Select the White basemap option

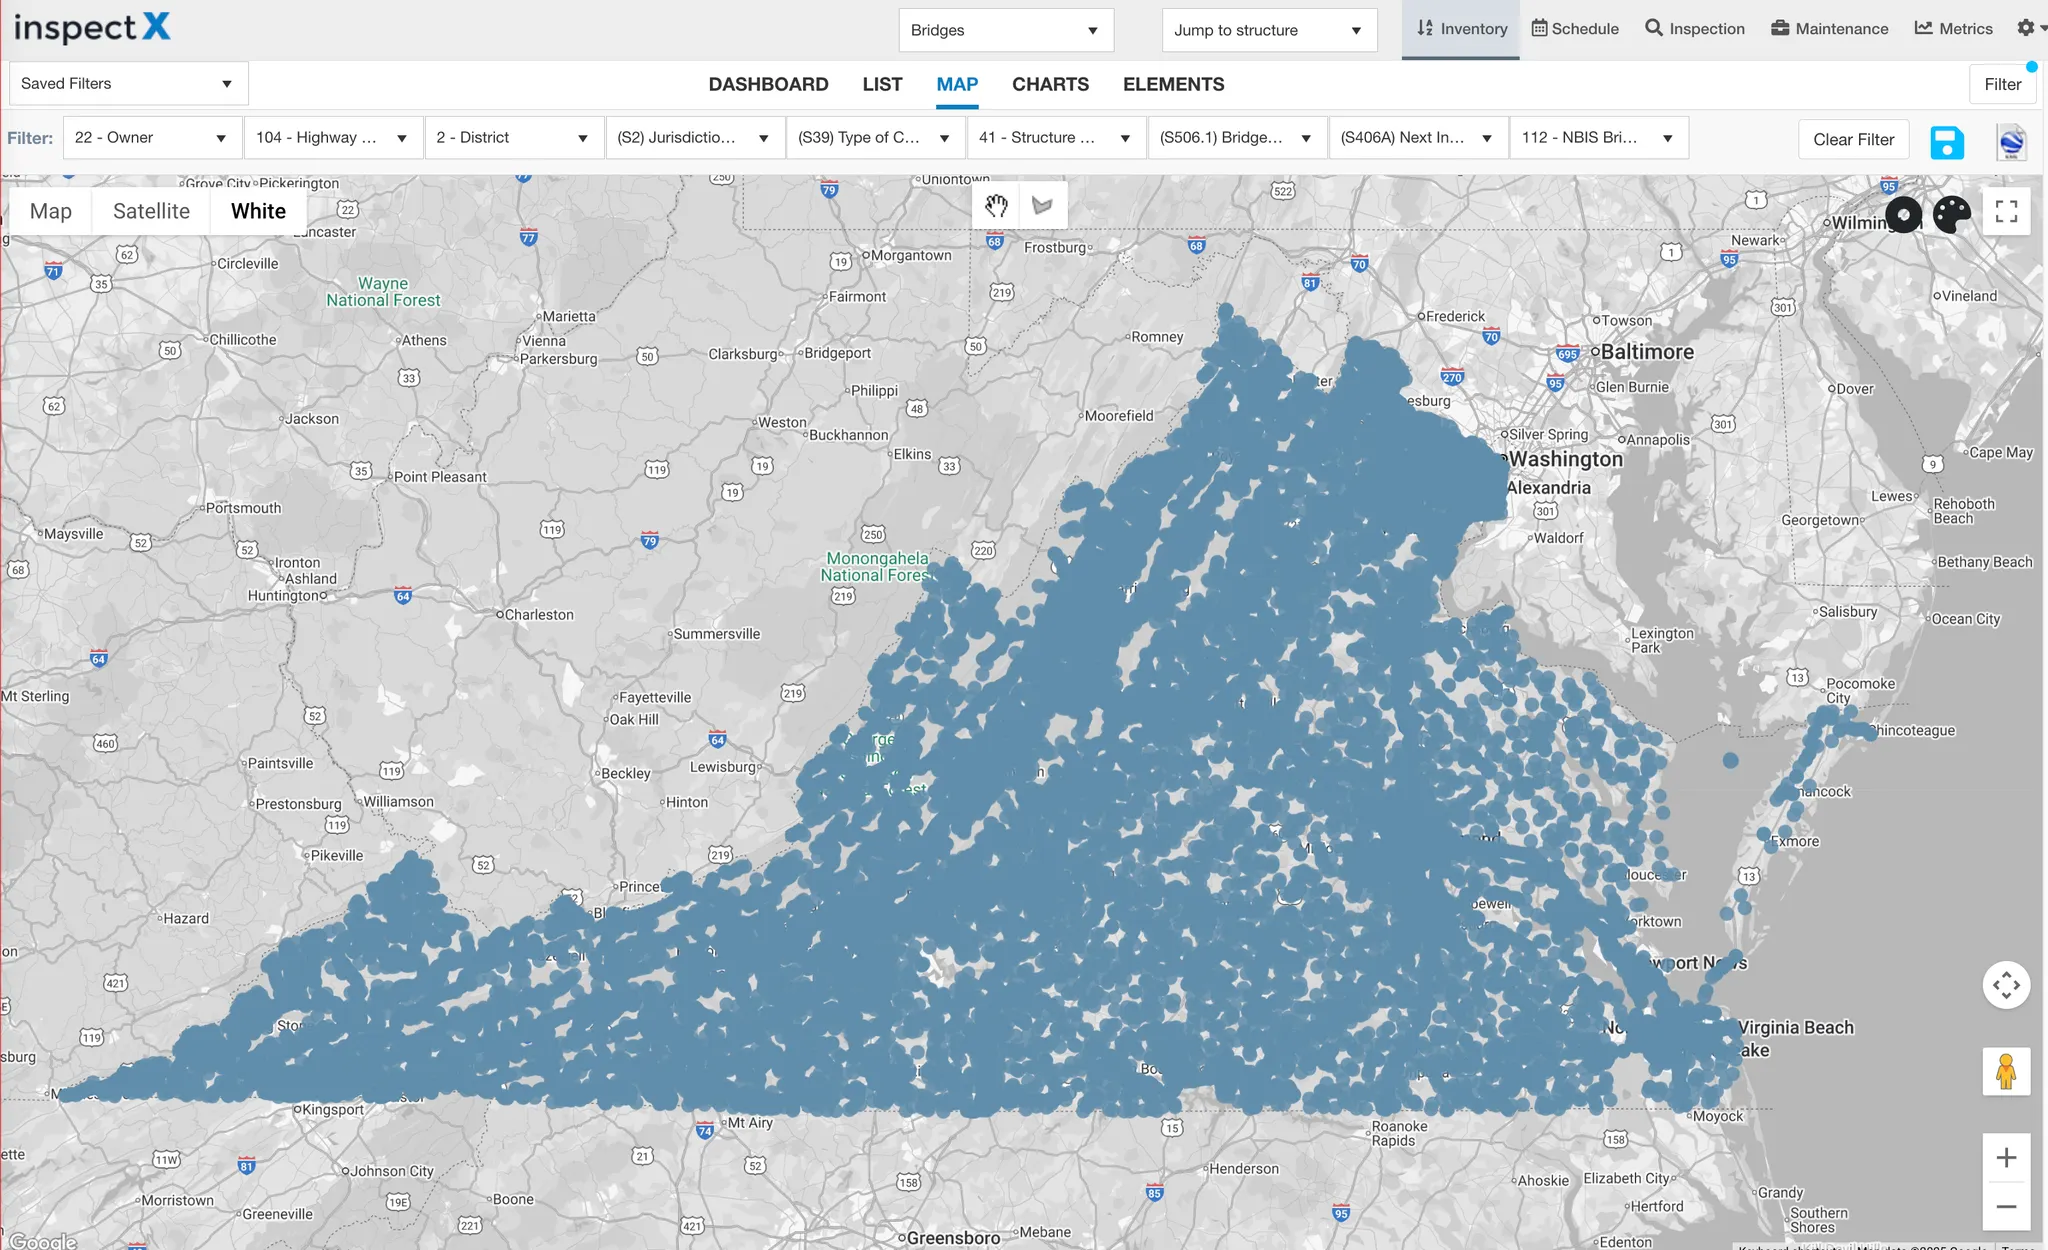pos(258,211)
